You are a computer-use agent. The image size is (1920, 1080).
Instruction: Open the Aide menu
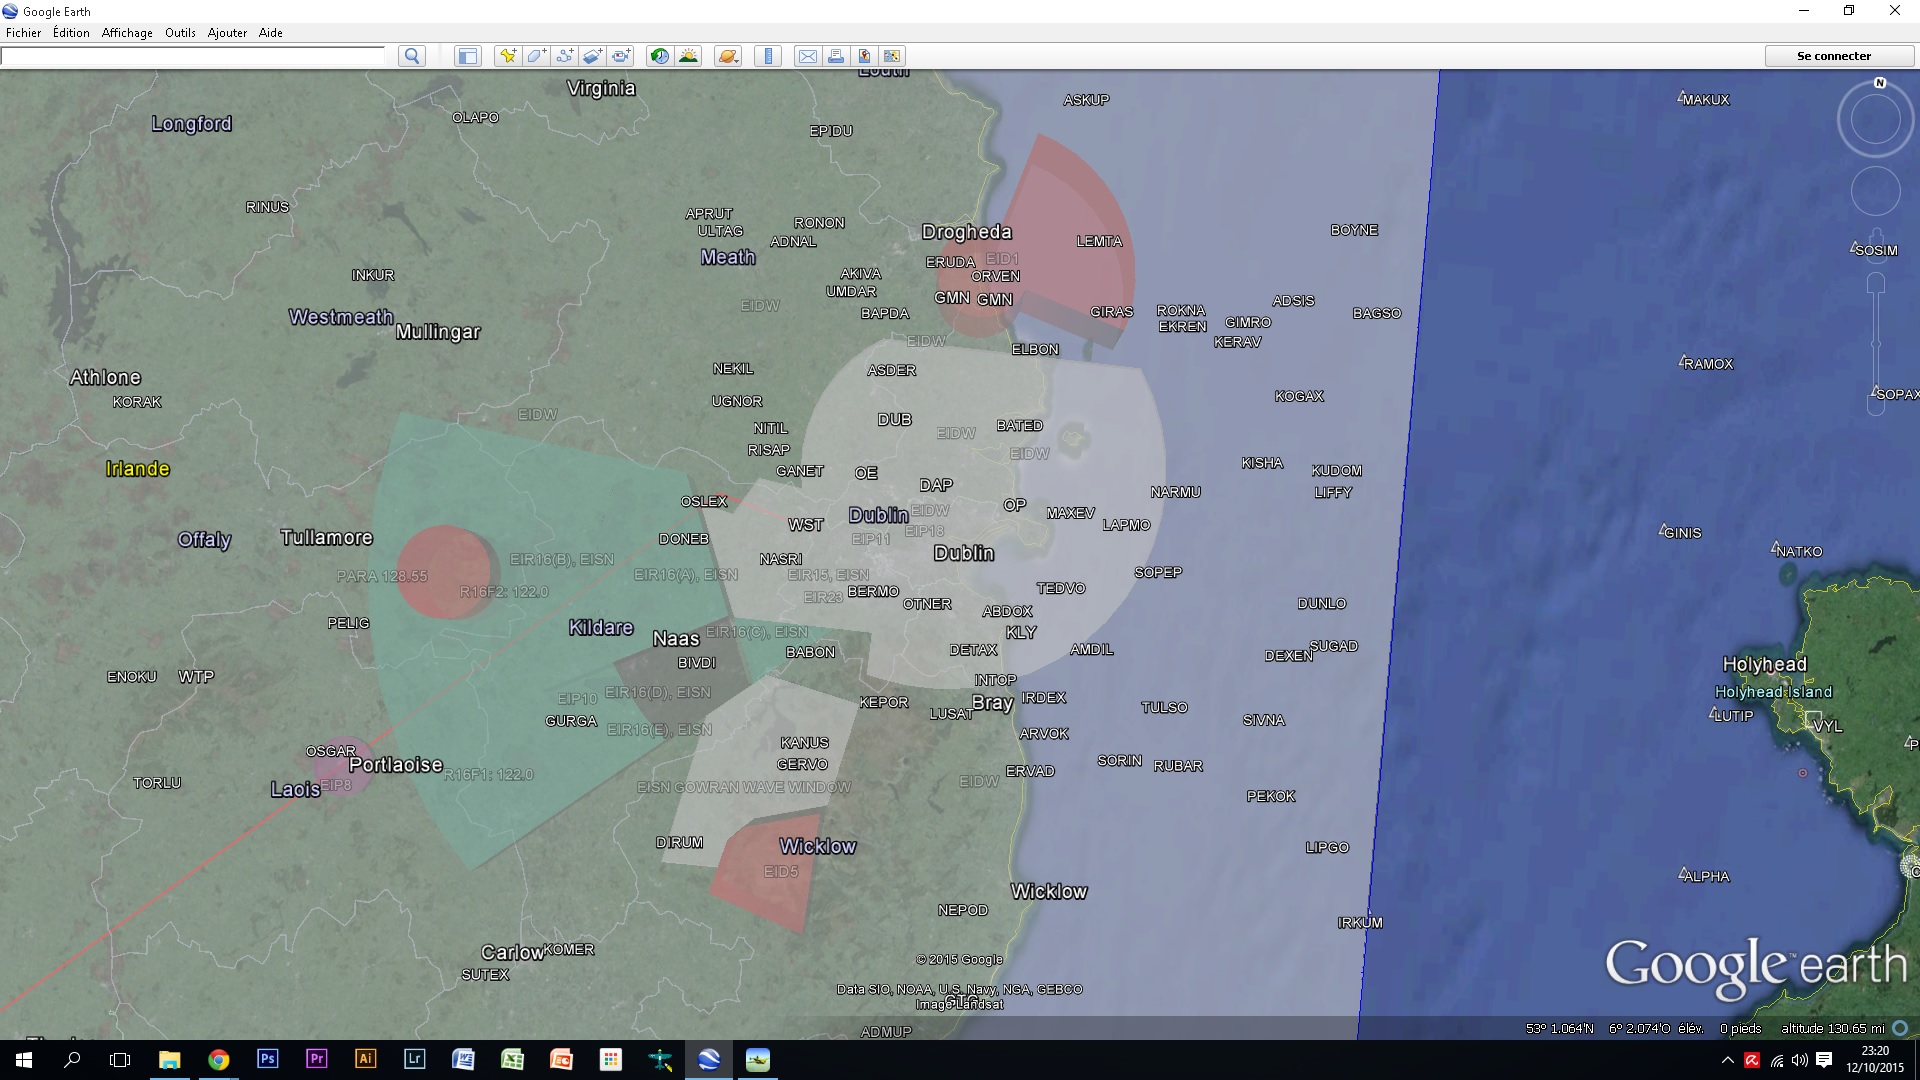[270, 33]
